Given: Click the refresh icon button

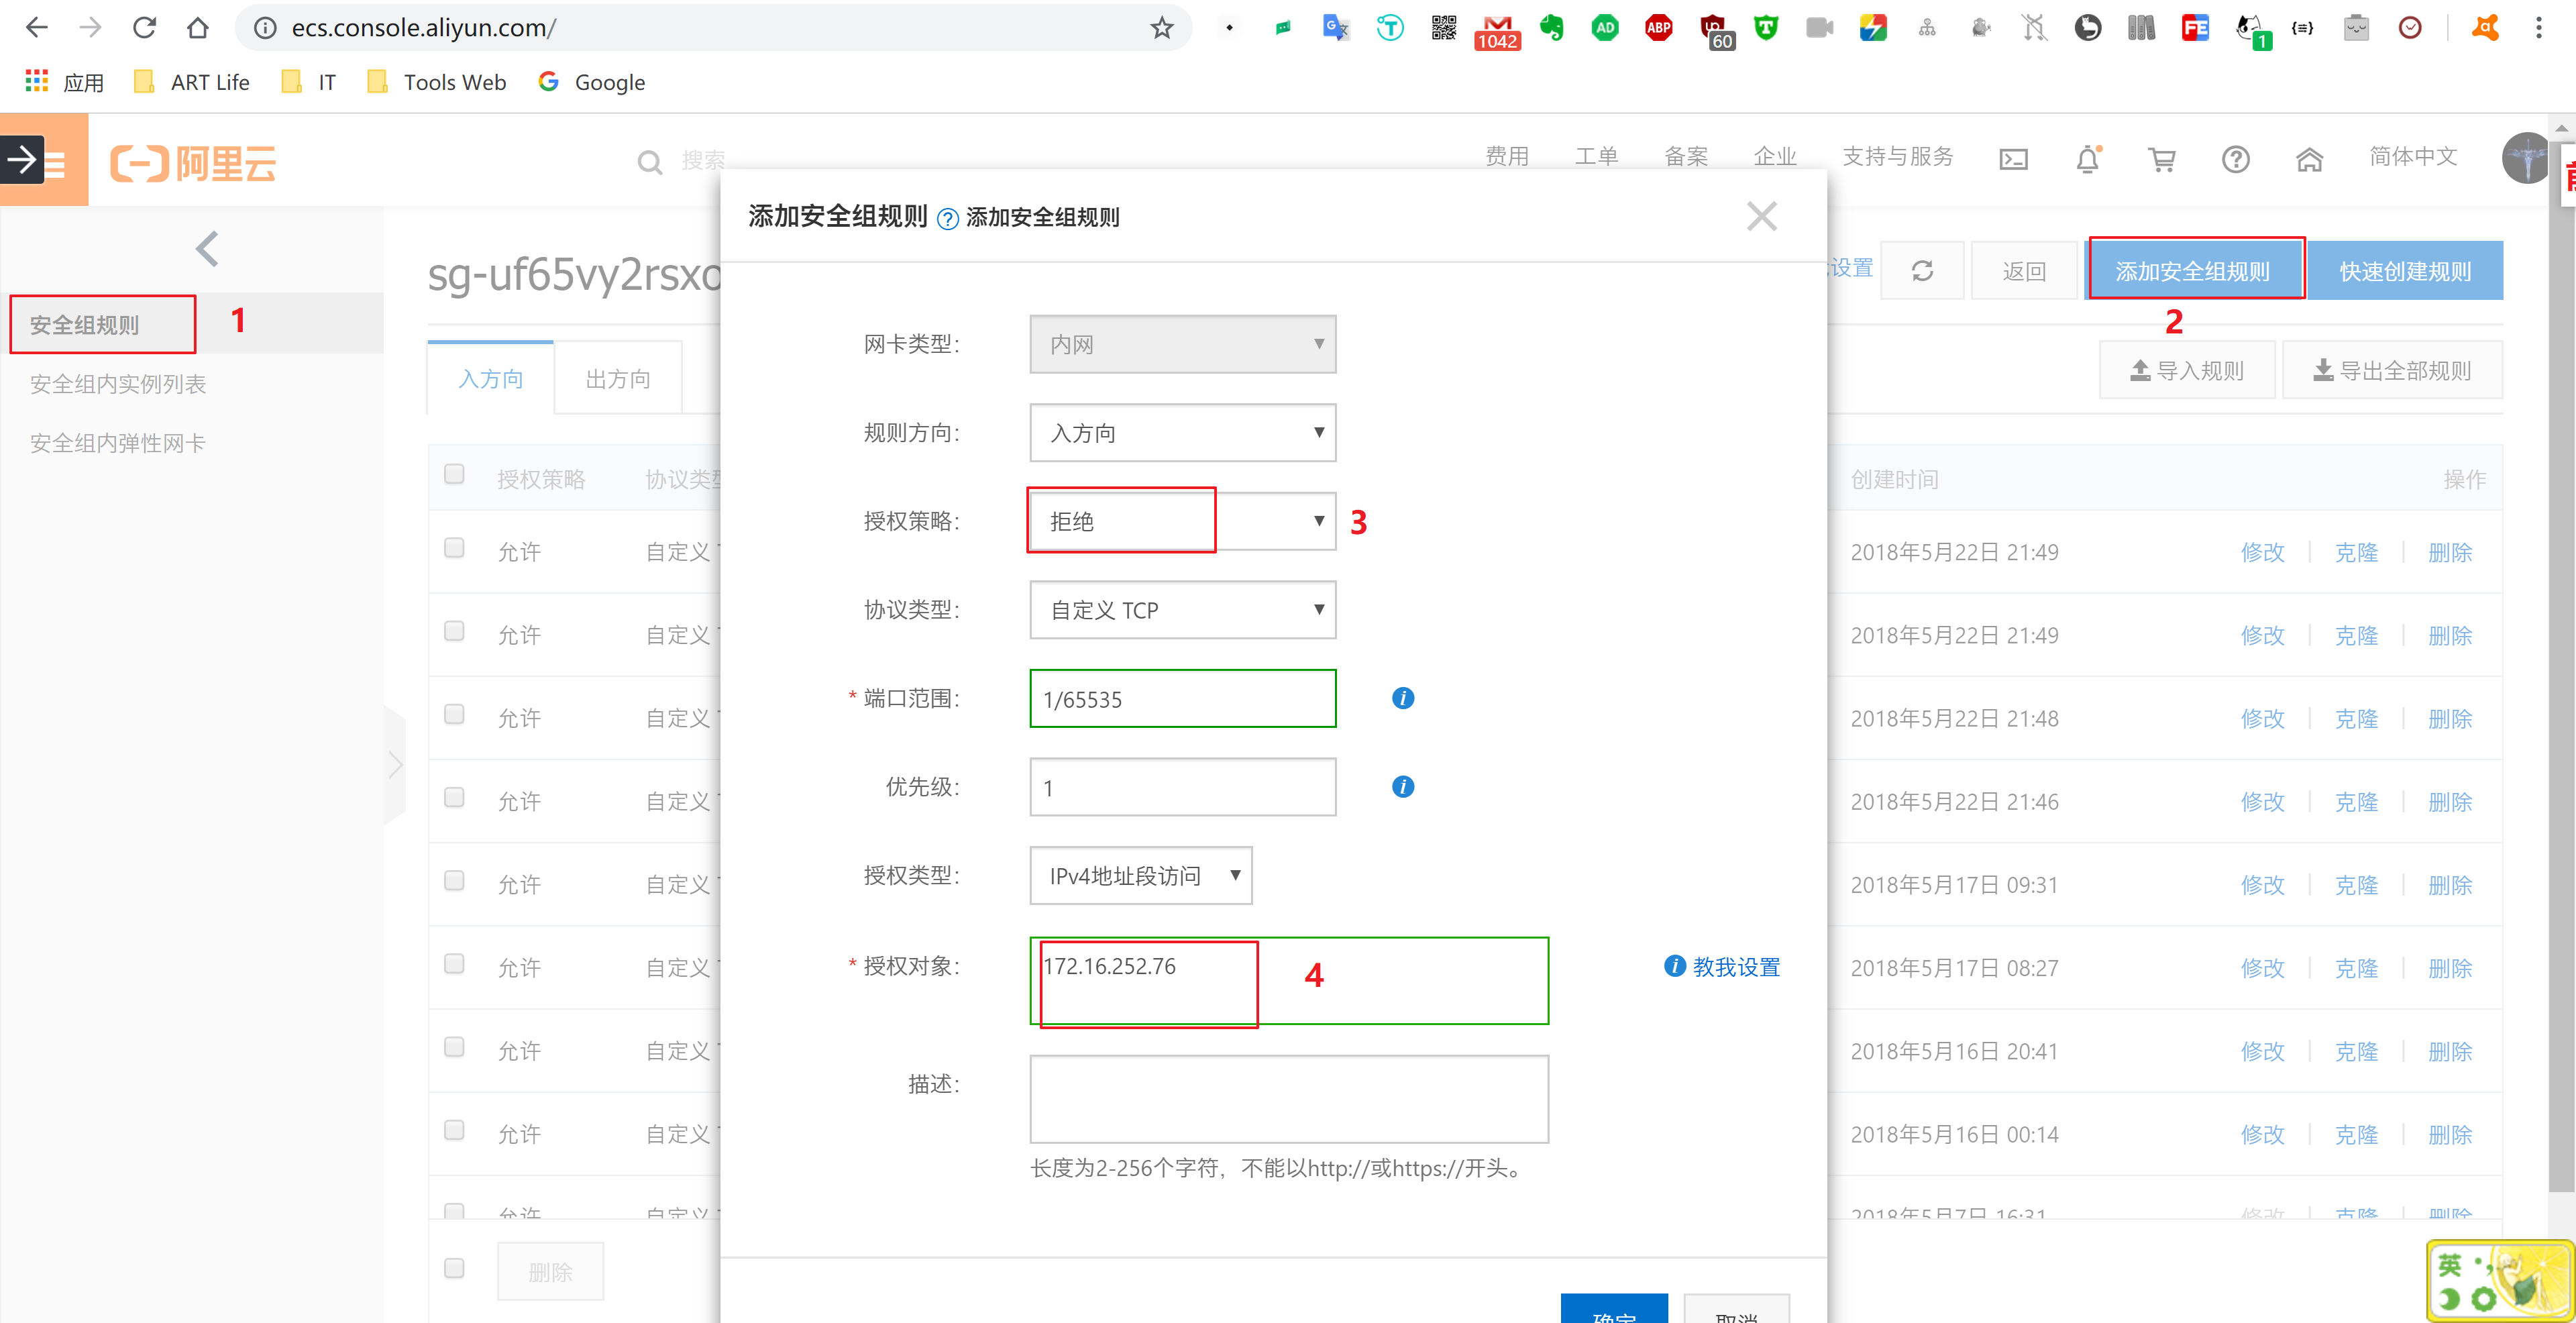Looking at the screenshot, I should point(1922,271).
